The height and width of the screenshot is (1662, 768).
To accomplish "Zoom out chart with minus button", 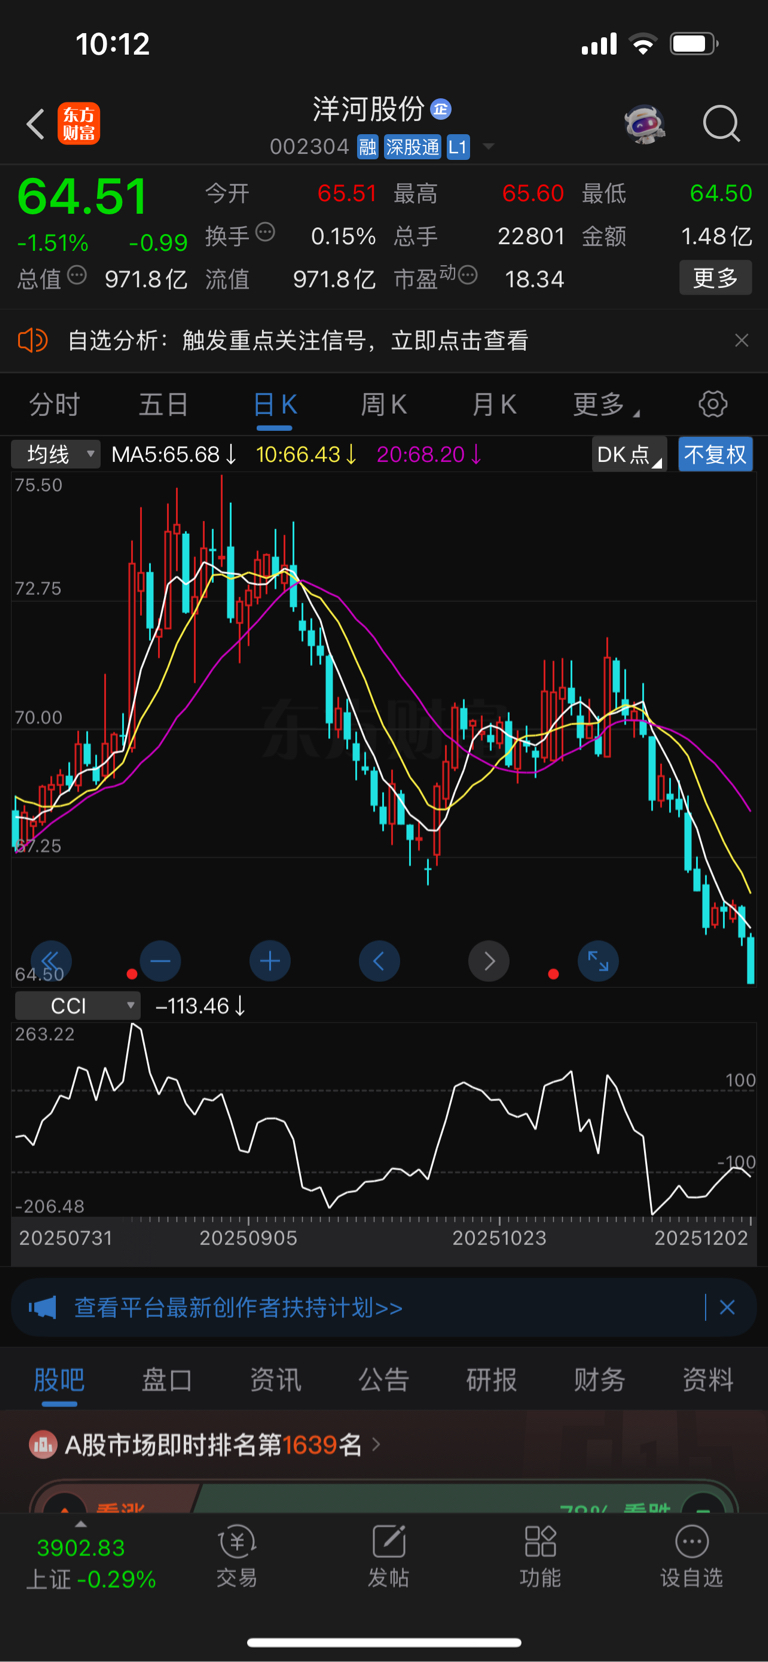I will click(160, 961).
